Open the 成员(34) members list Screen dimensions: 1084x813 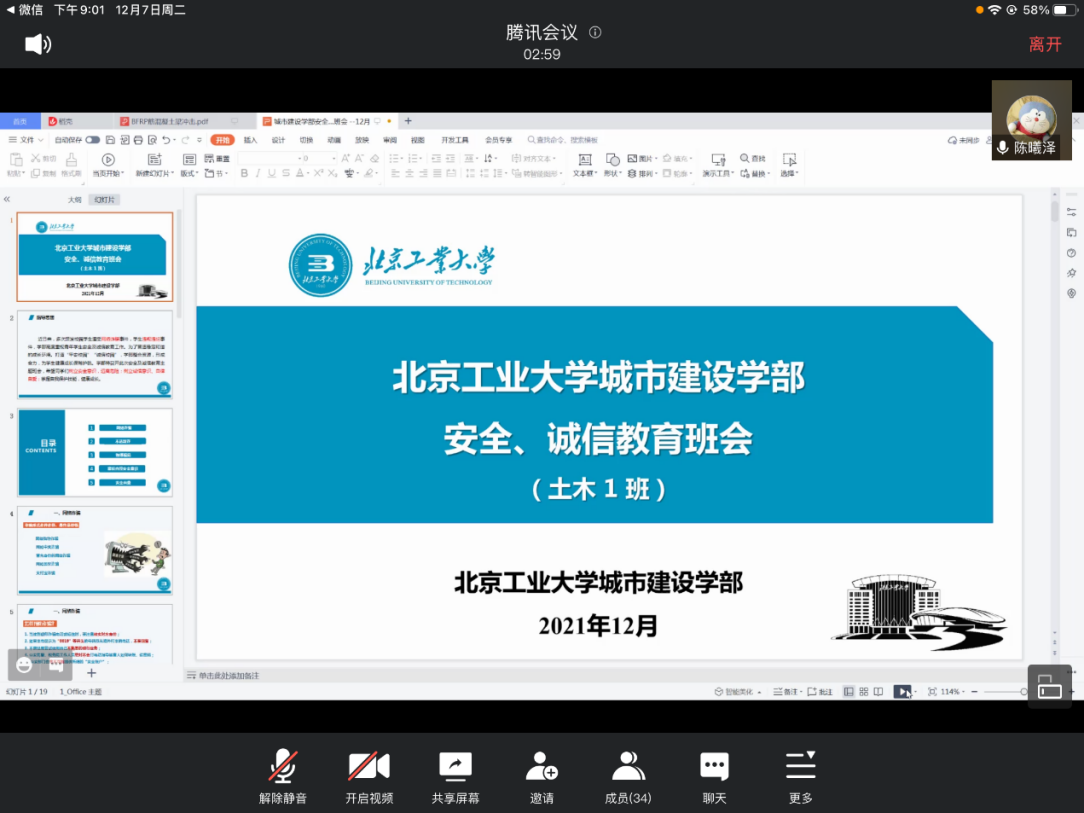coord(628,777)
